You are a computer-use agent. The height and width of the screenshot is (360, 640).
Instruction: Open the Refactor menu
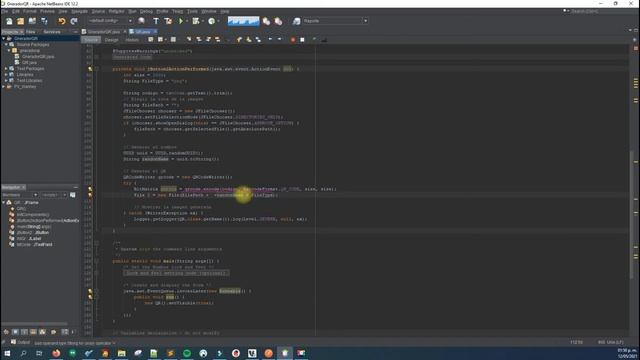(116, 11)
